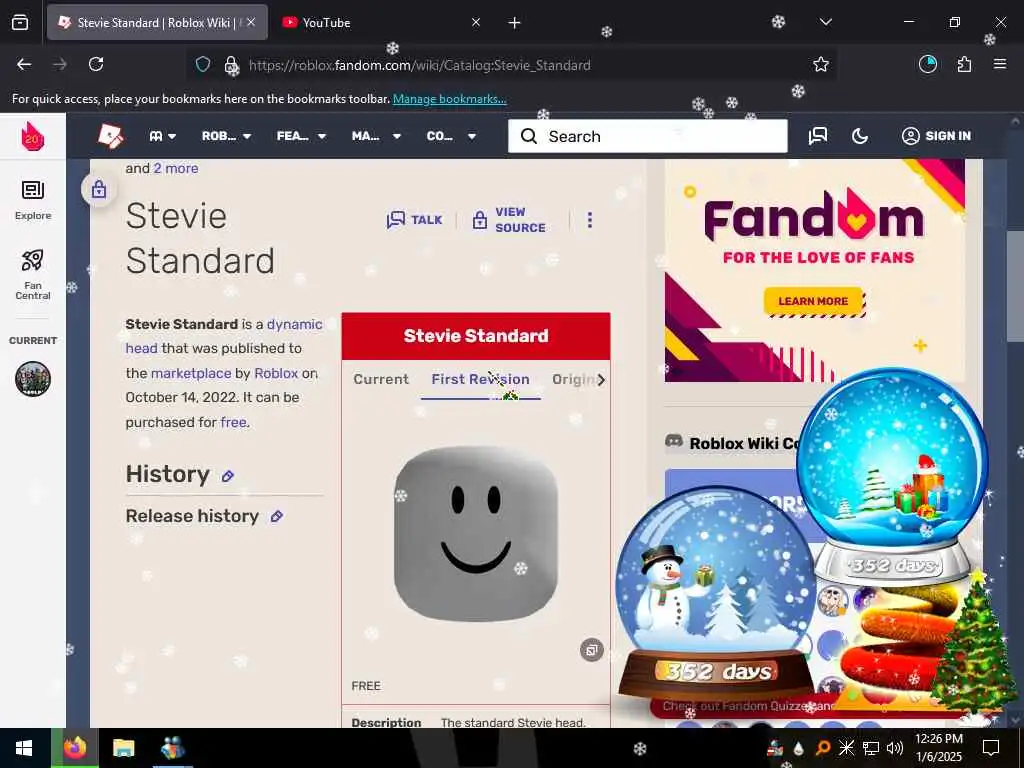This screenshot has height=768, width=1024.
Task: Edit the History section with pencil icon
Action: pyautogui.click(x=227, y=476)
